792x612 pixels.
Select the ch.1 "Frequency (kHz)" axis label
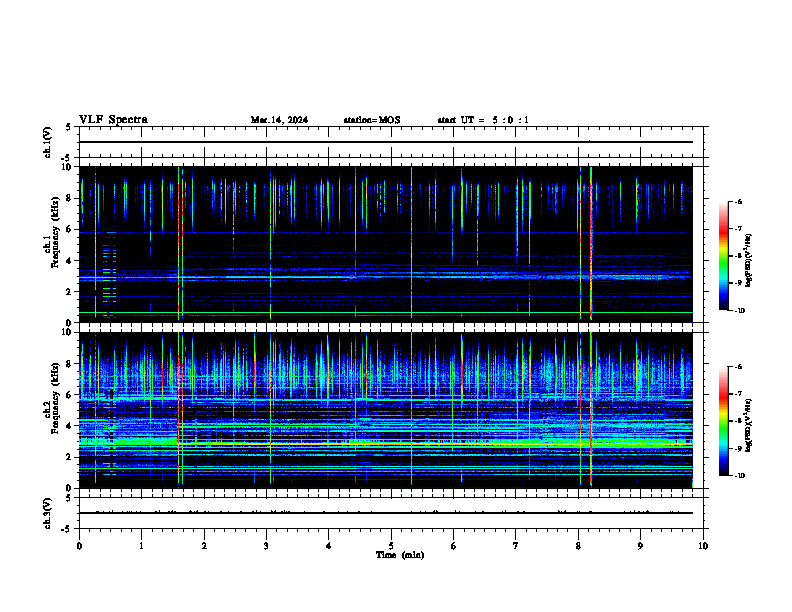(x=55, y=230)
